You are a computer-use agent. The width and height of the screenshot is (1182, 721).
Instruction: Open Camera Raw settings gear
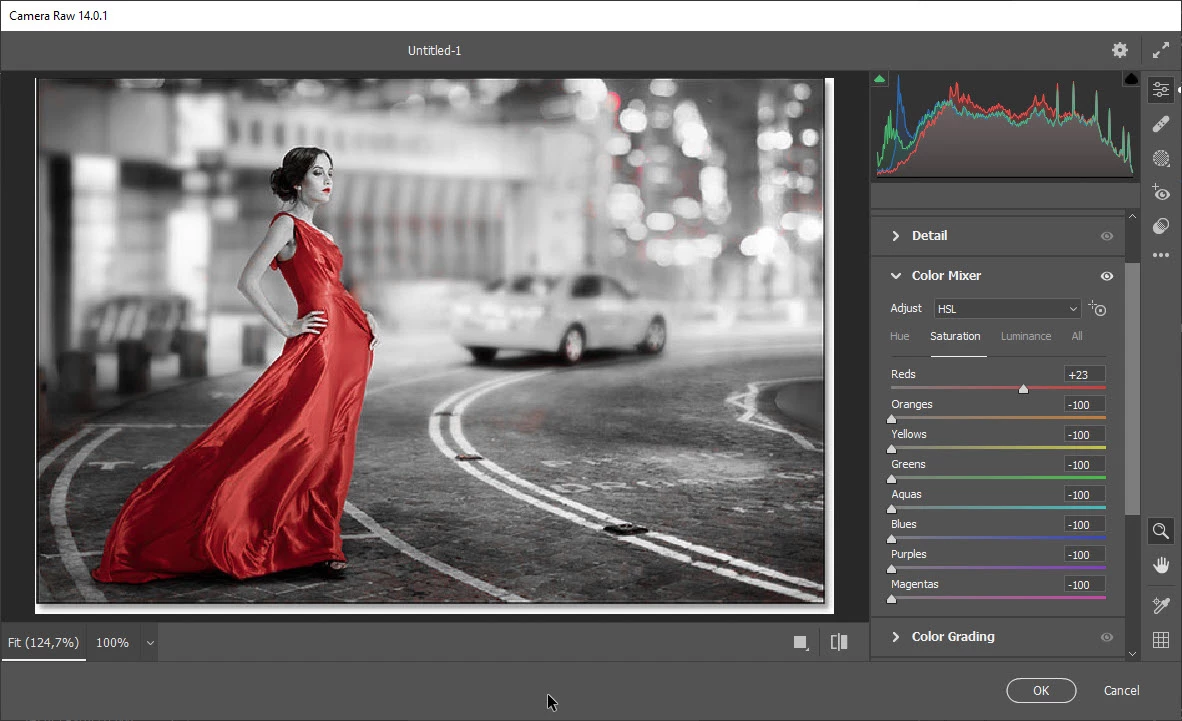(1120, 50)
